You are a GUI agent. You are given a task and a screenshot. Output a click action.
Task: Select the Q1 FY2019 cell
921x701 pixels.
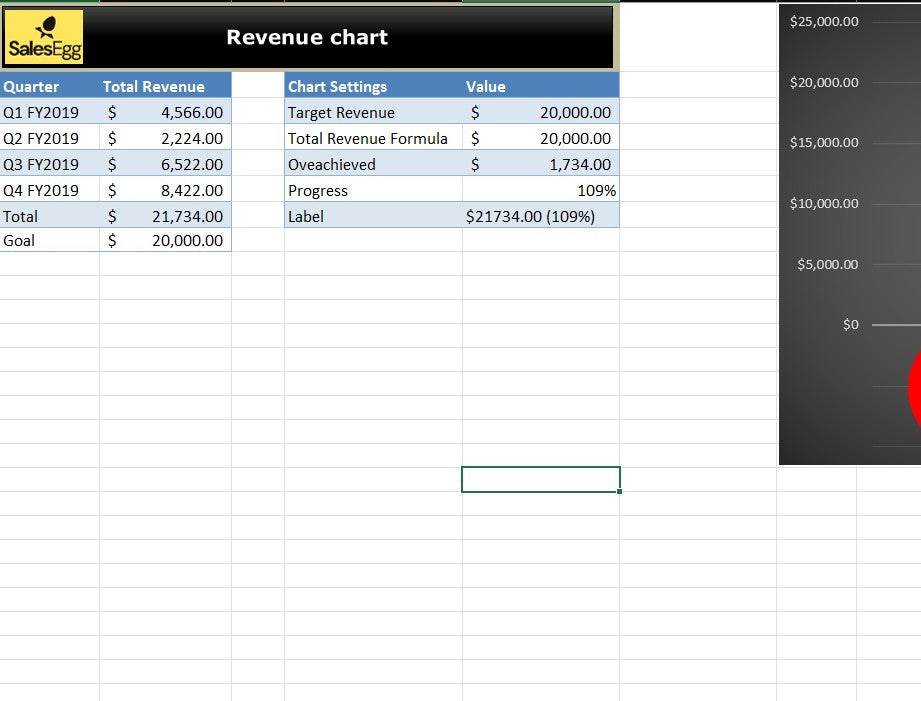(x=50, y=113)
